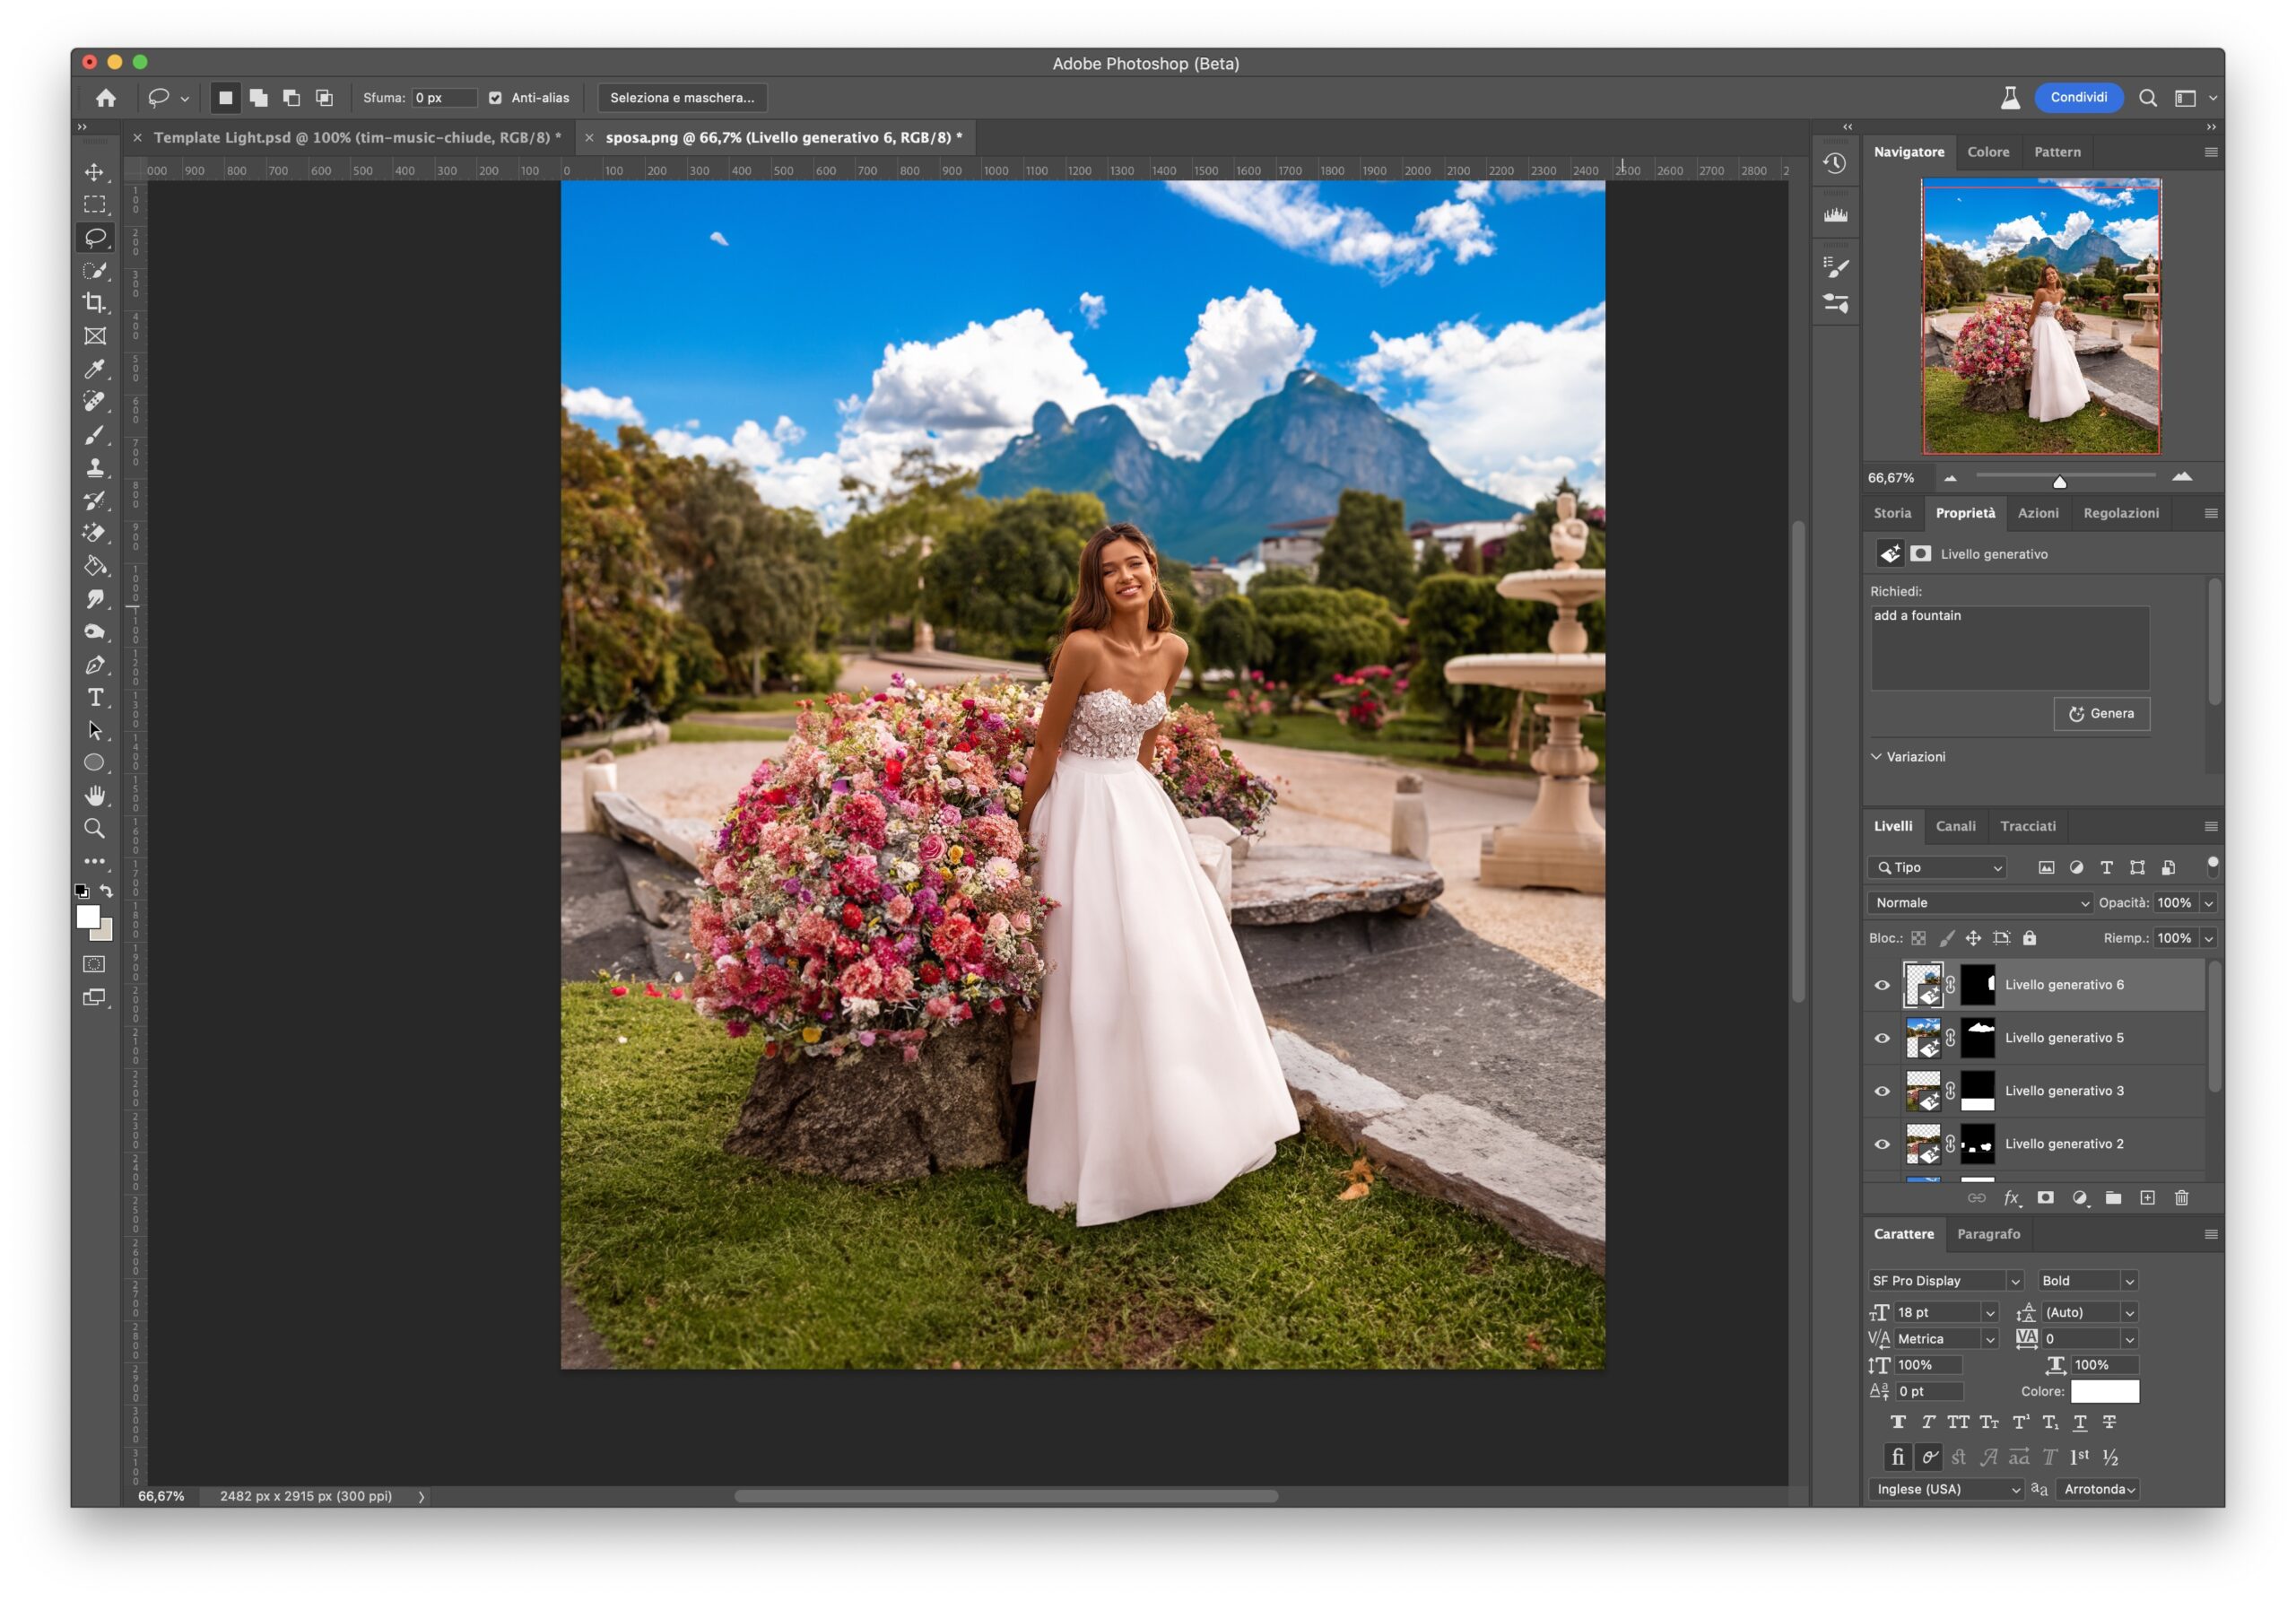Select the Crop tool
2296x1601 pixels.
click(x=94, y=303)
